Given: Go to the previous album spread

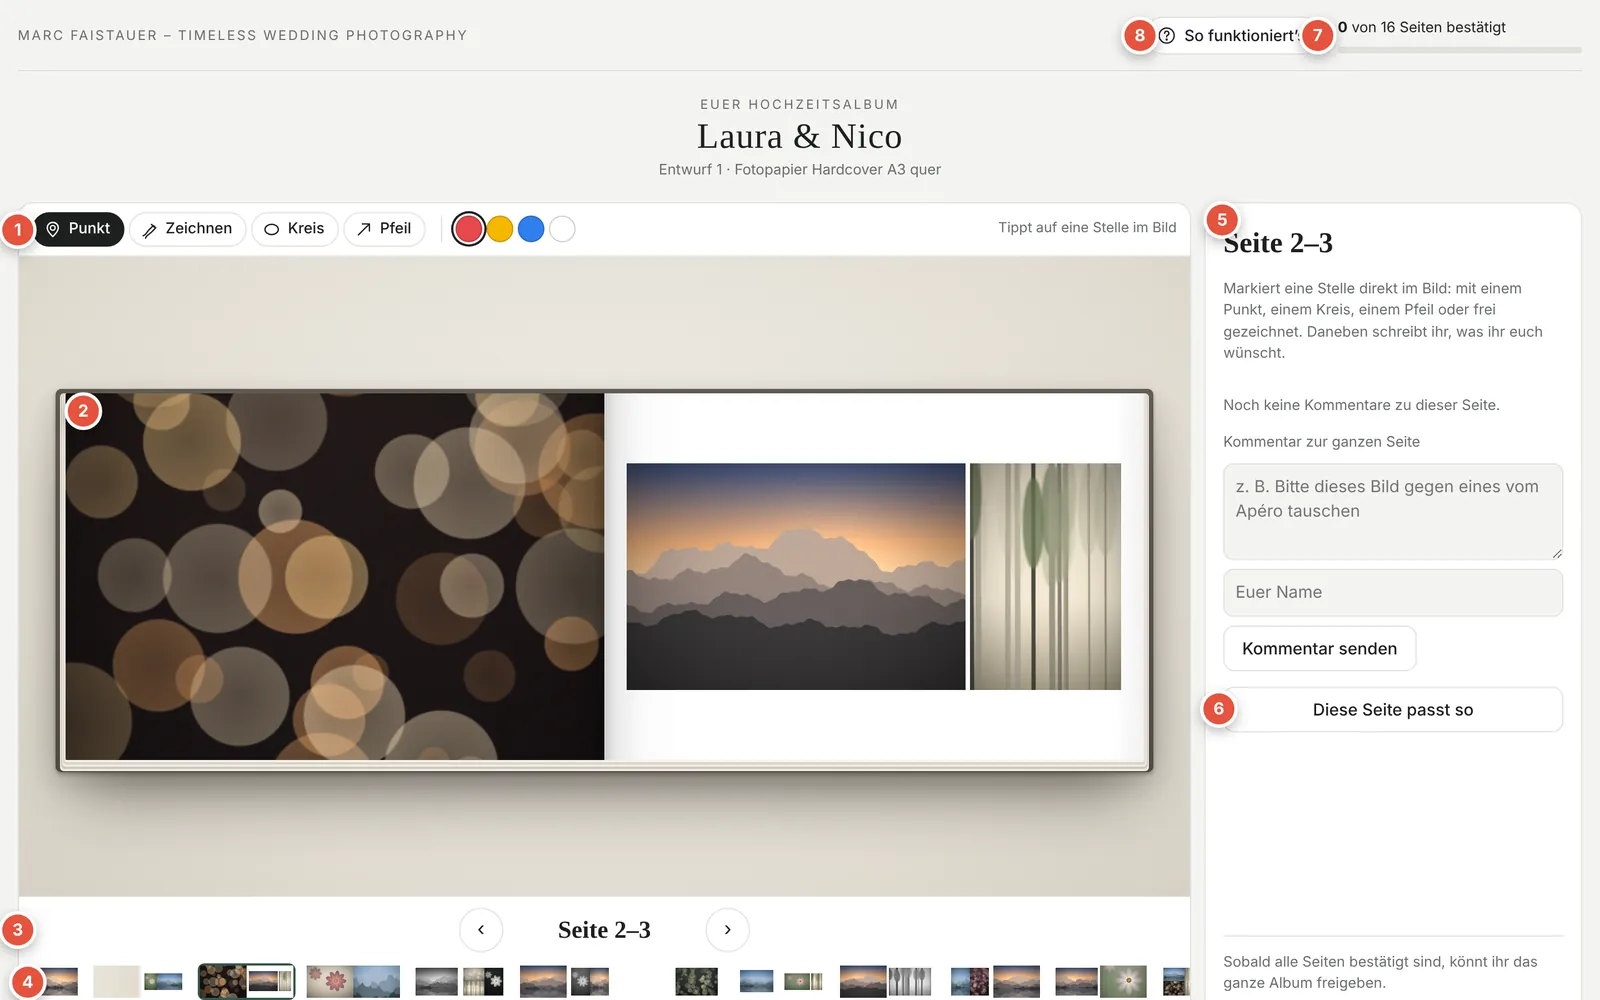Looking at the screenshot, I should click(x=481, y=930).
